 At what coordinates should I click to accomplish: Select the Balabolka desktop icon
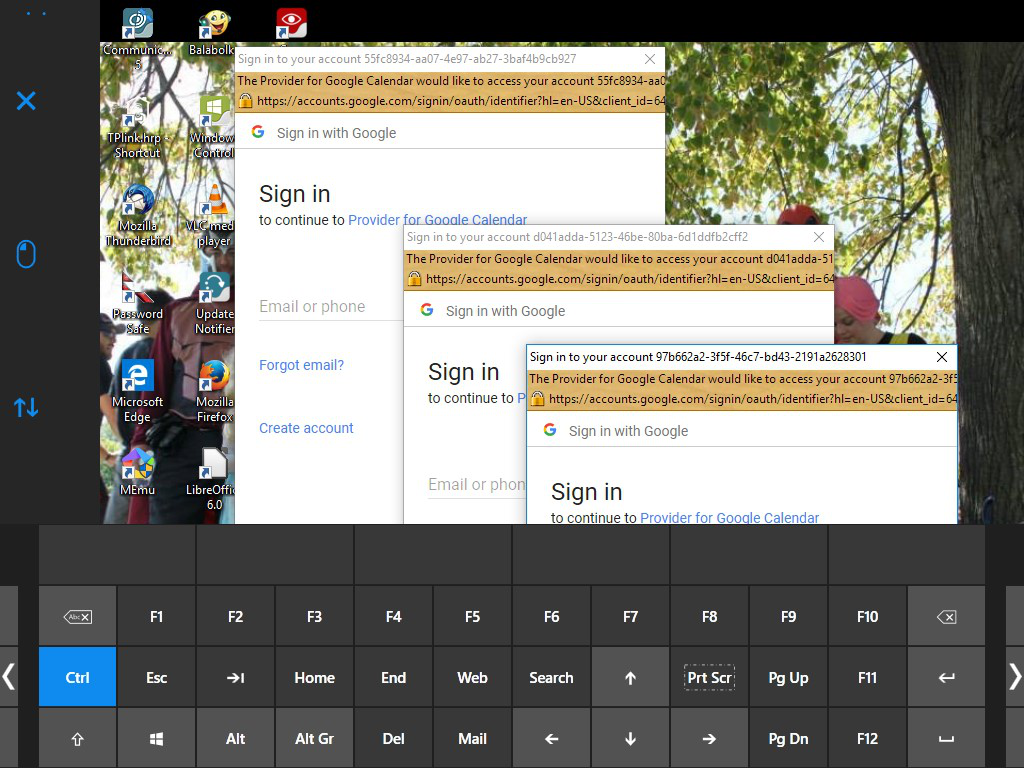[212, 33]
